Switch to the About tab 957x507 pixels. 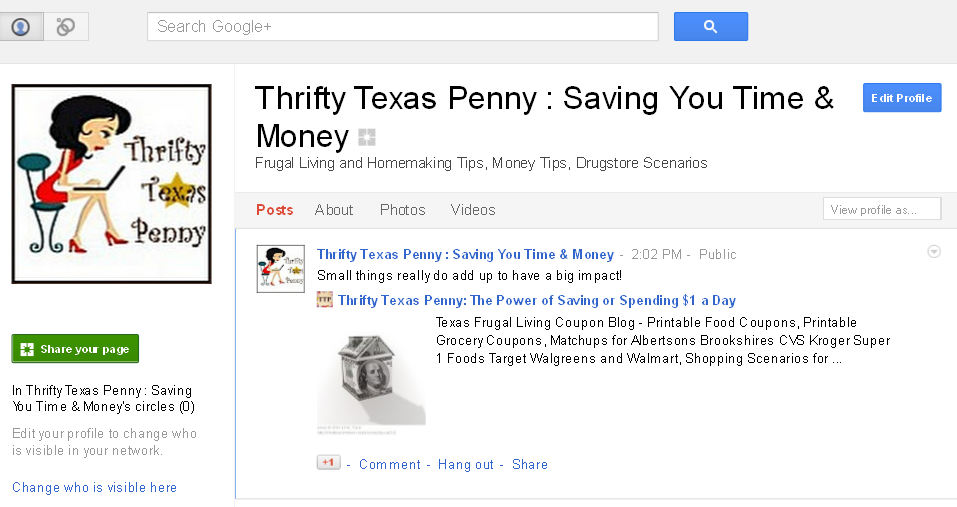click(x=334, y=210)
